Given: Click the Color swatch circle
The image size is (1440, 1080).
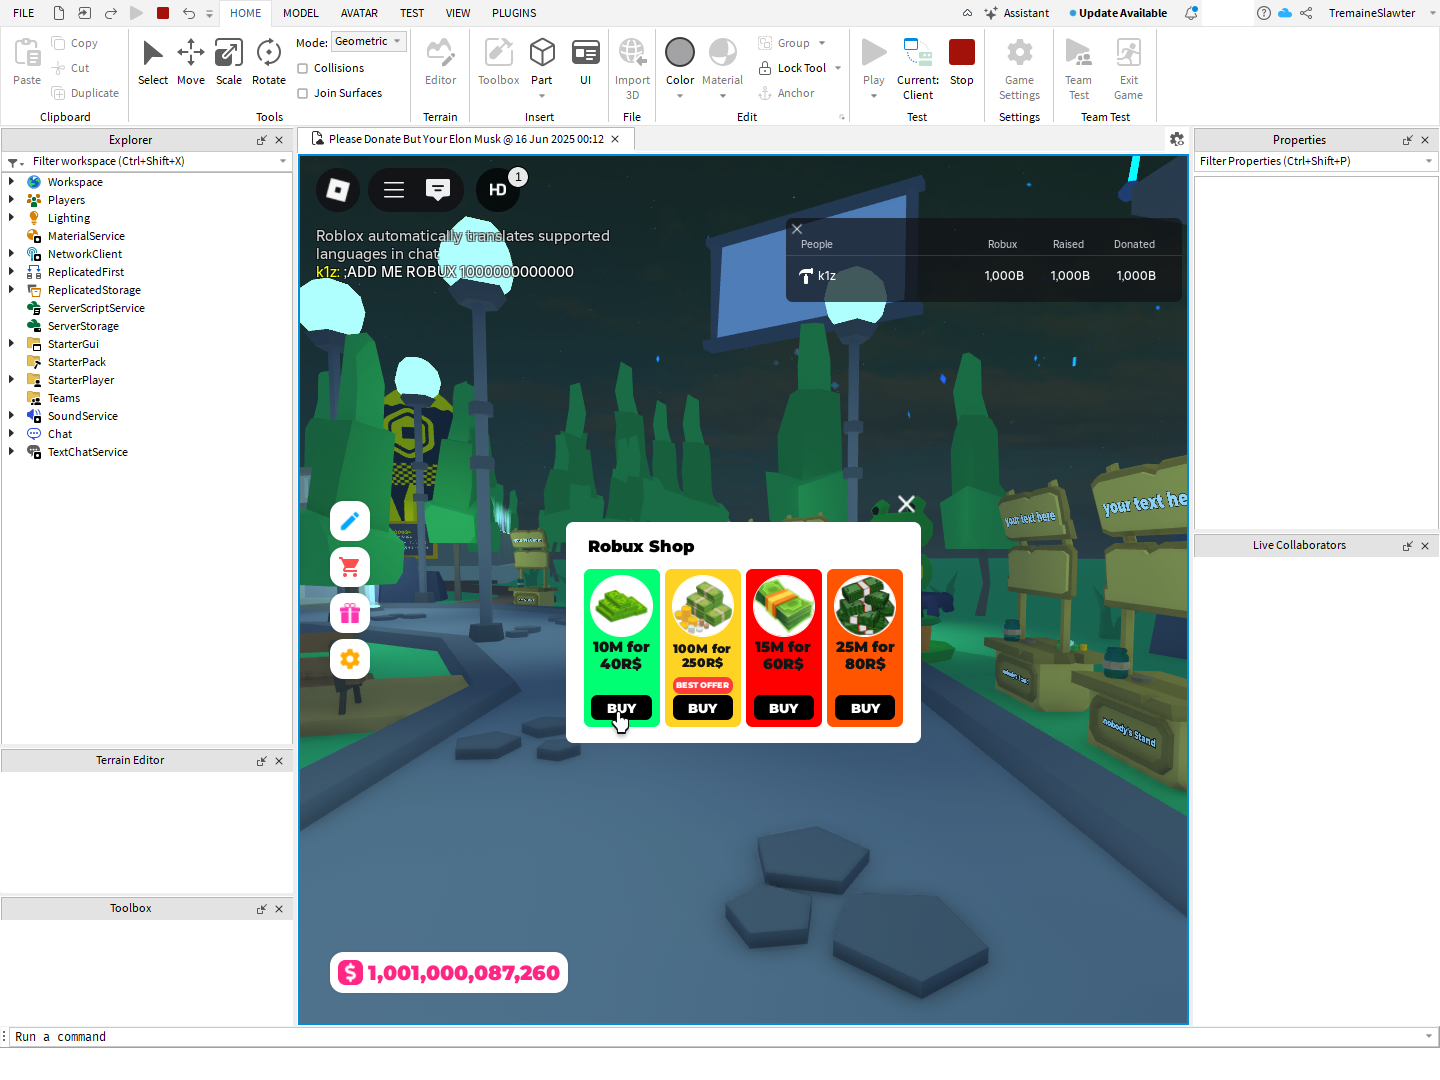Looking at the screenshot, I should [680, 52].
